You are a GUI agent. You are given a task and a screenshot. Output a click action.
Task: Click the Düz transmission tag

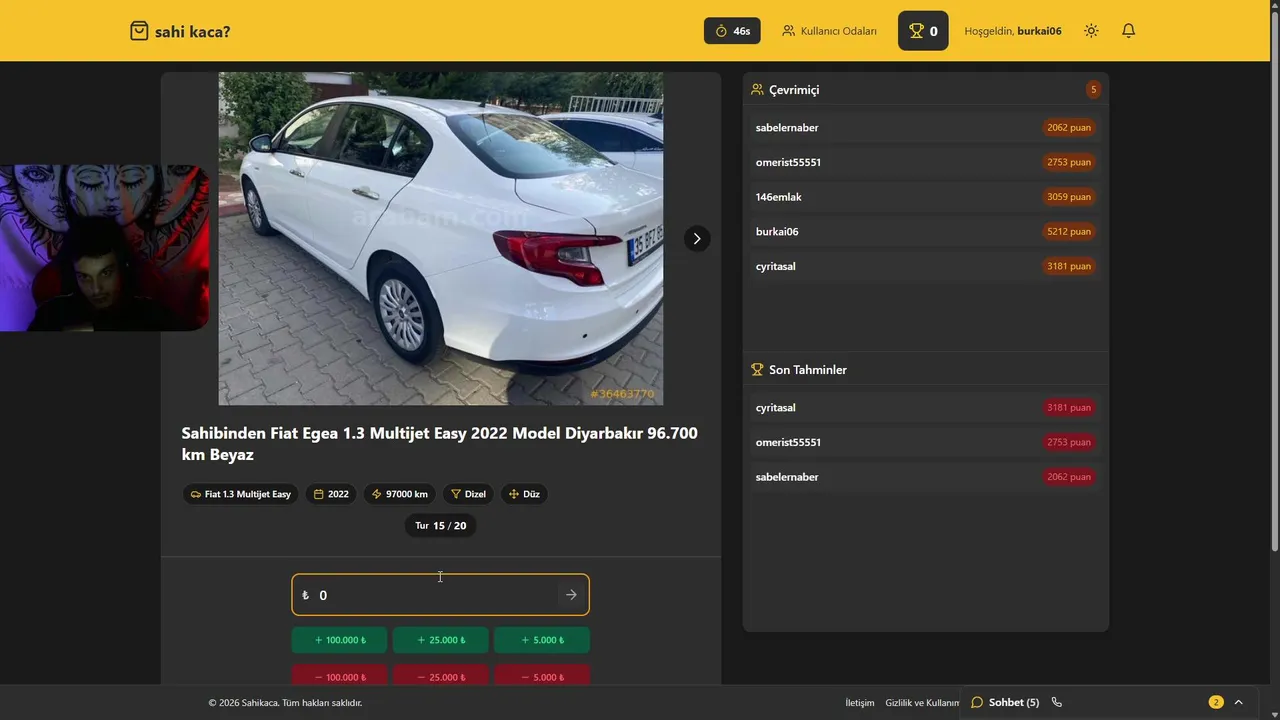pos(524,494)
